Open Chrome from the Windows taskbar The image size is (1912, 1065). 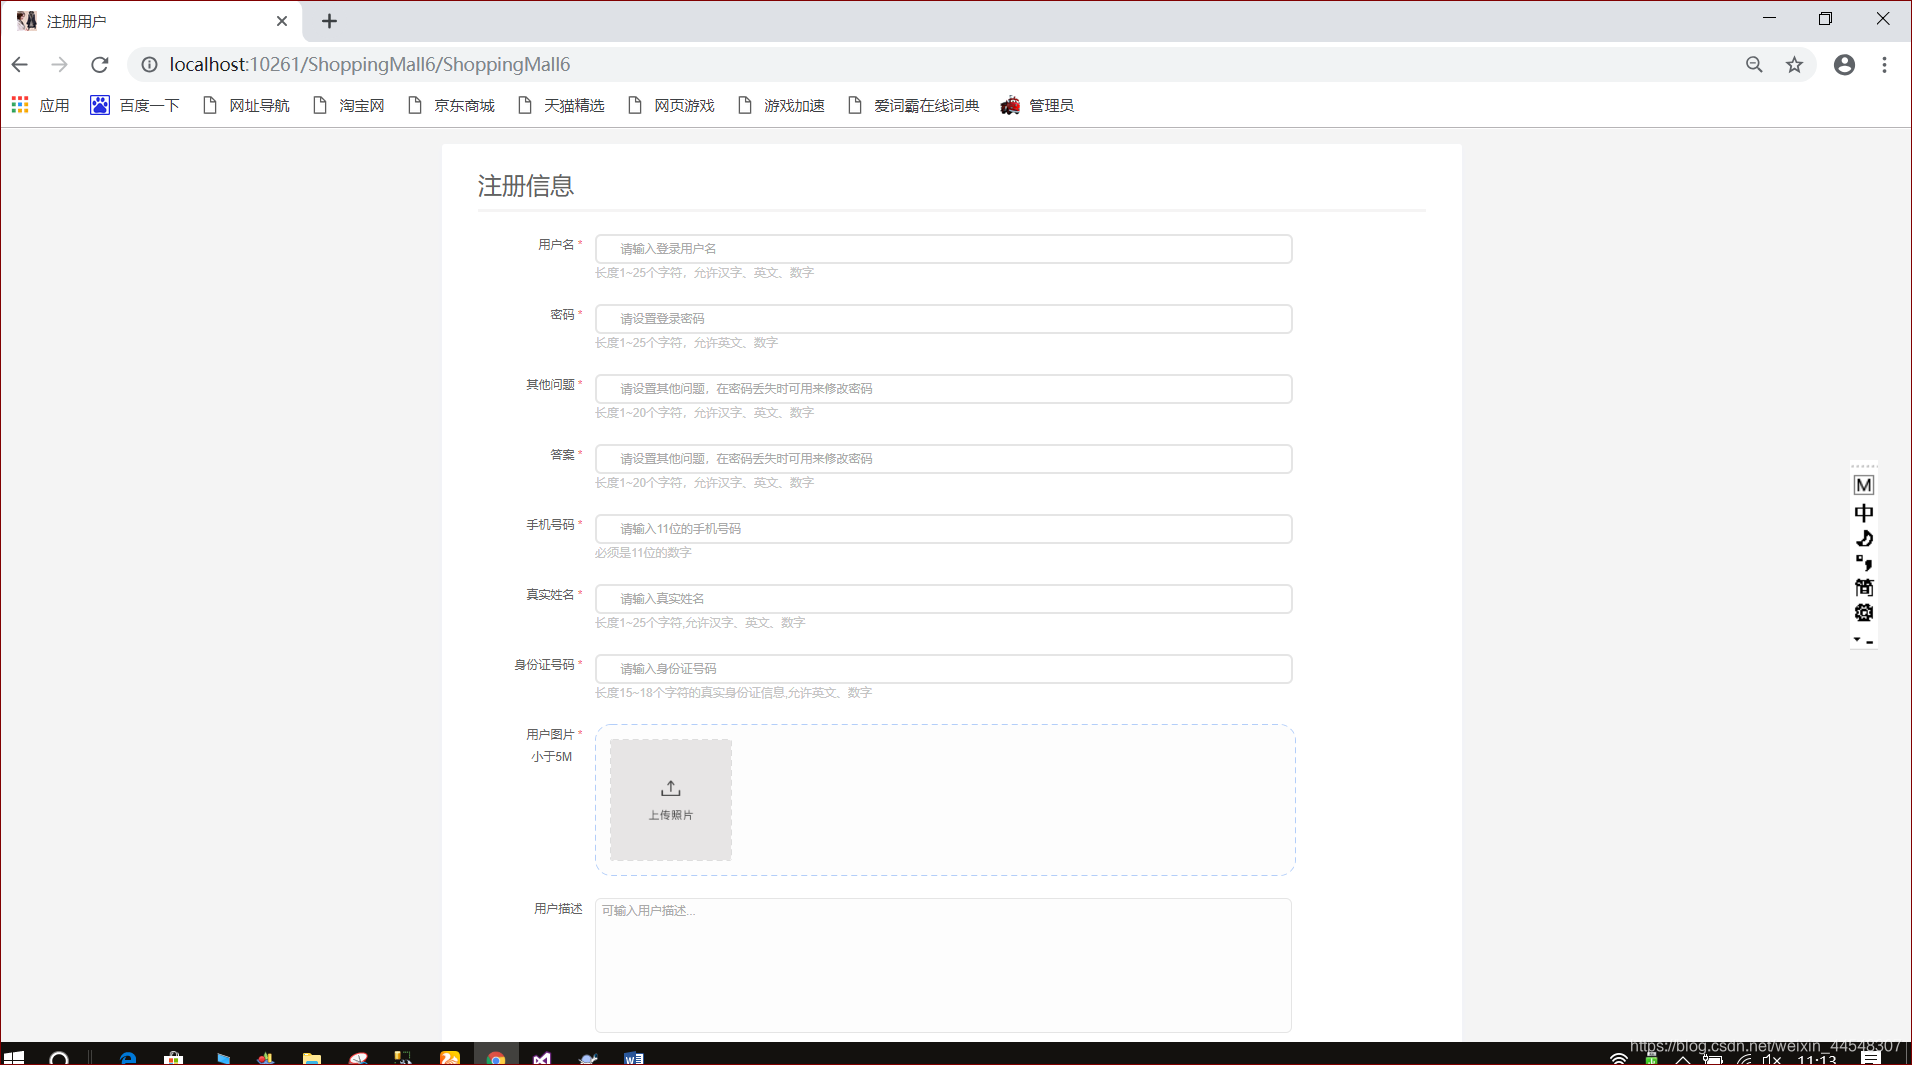pos(497,1057)
